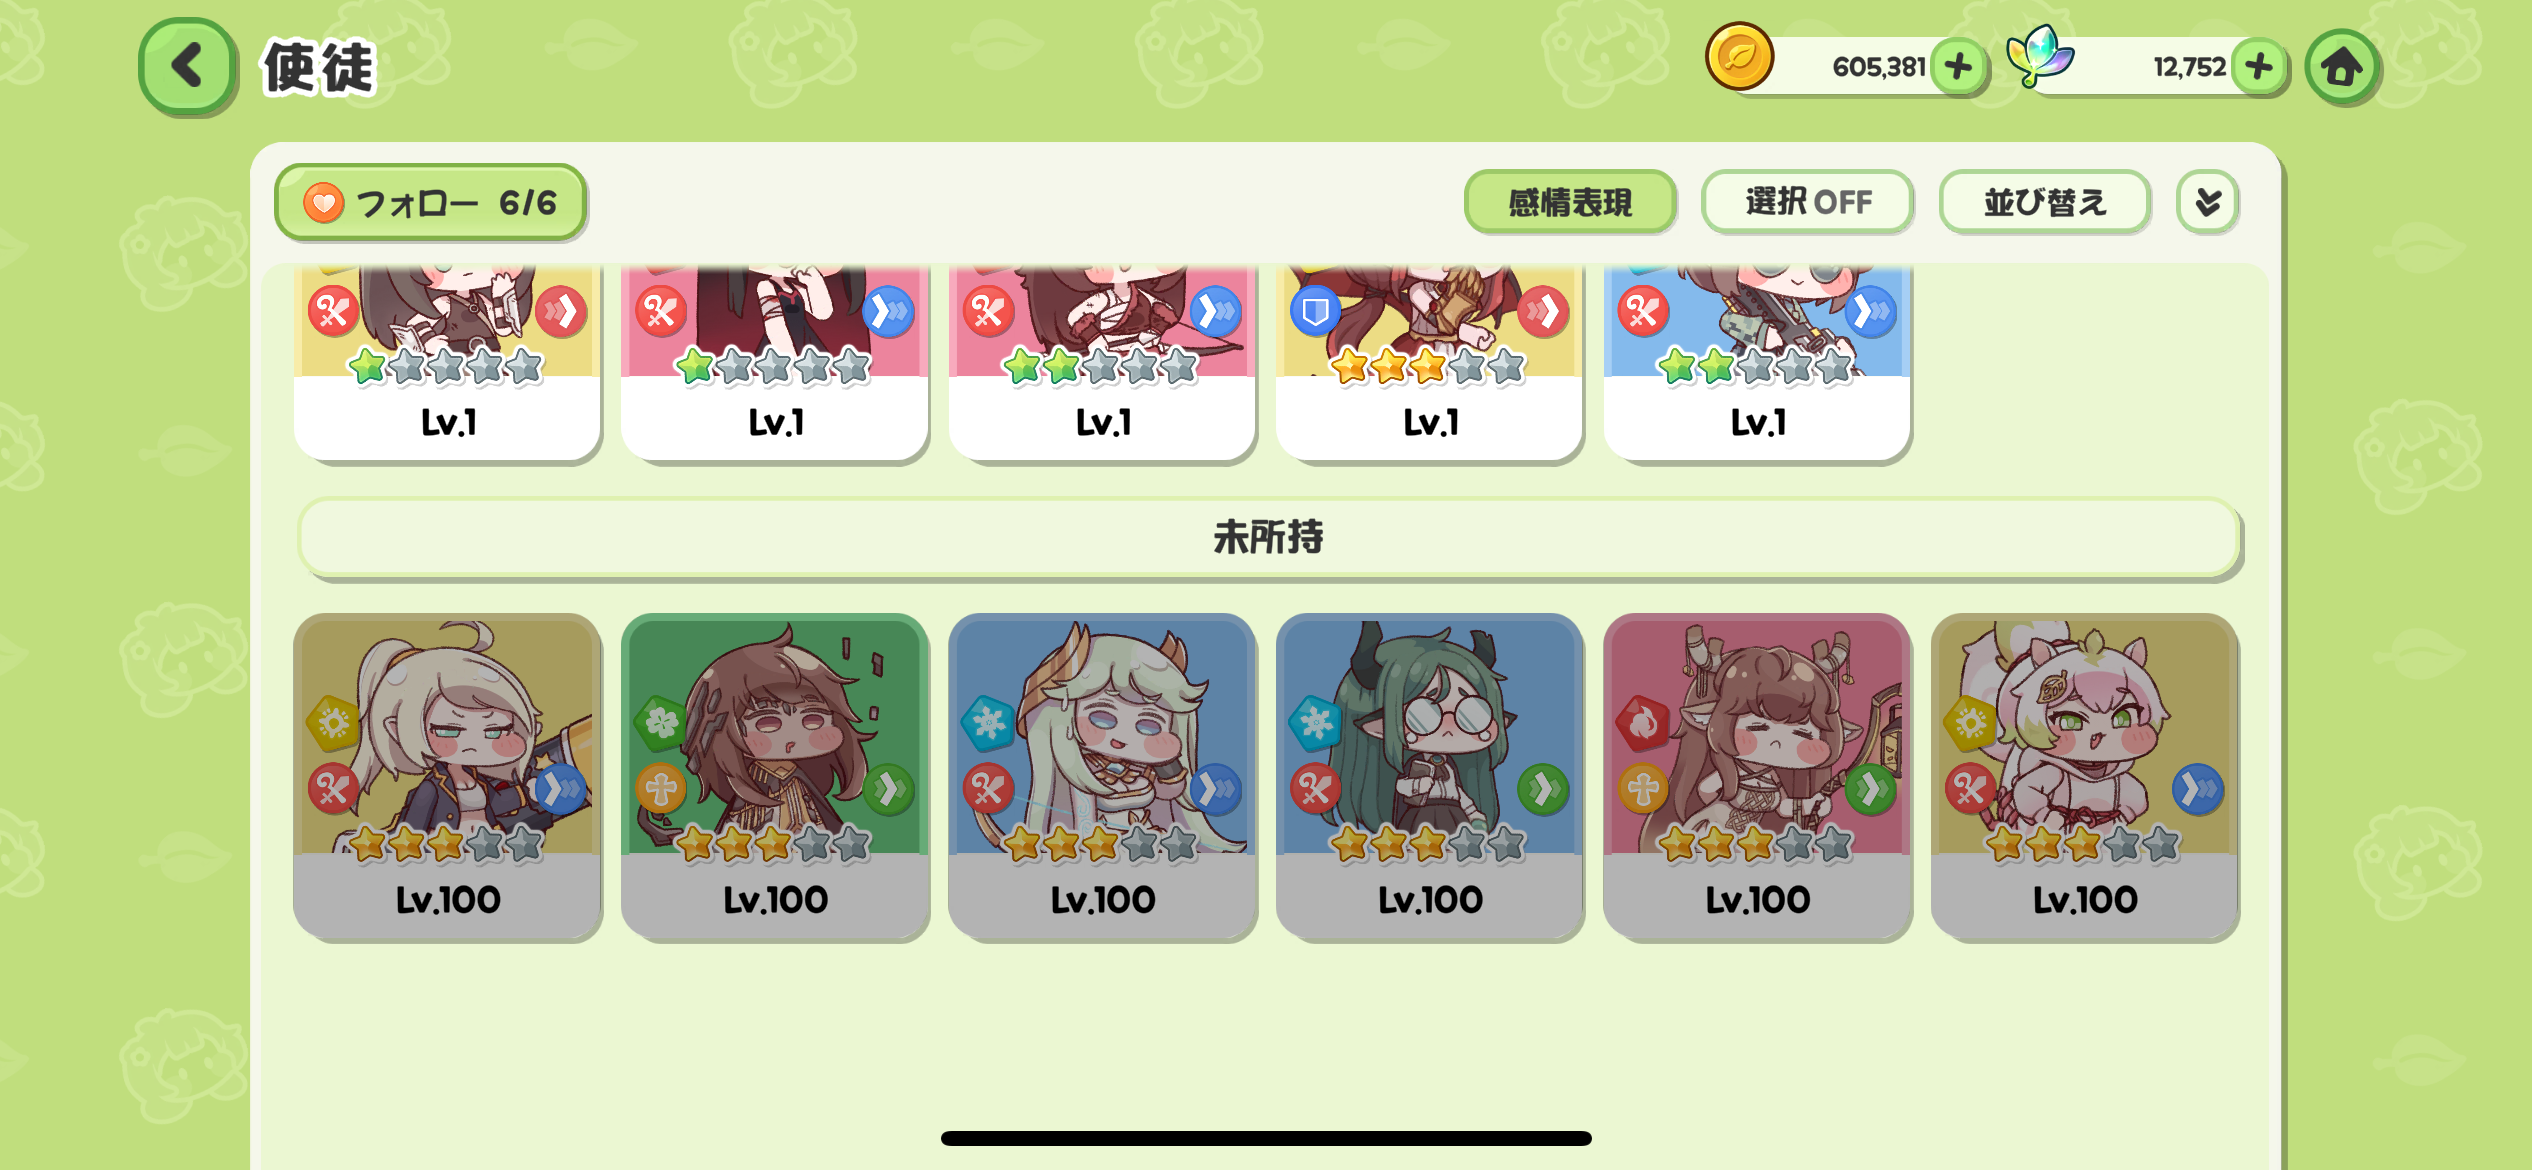Select the green-haired glasses Lv.100 apostle
The image size is (2532, 1170).
pos(1430,777)
